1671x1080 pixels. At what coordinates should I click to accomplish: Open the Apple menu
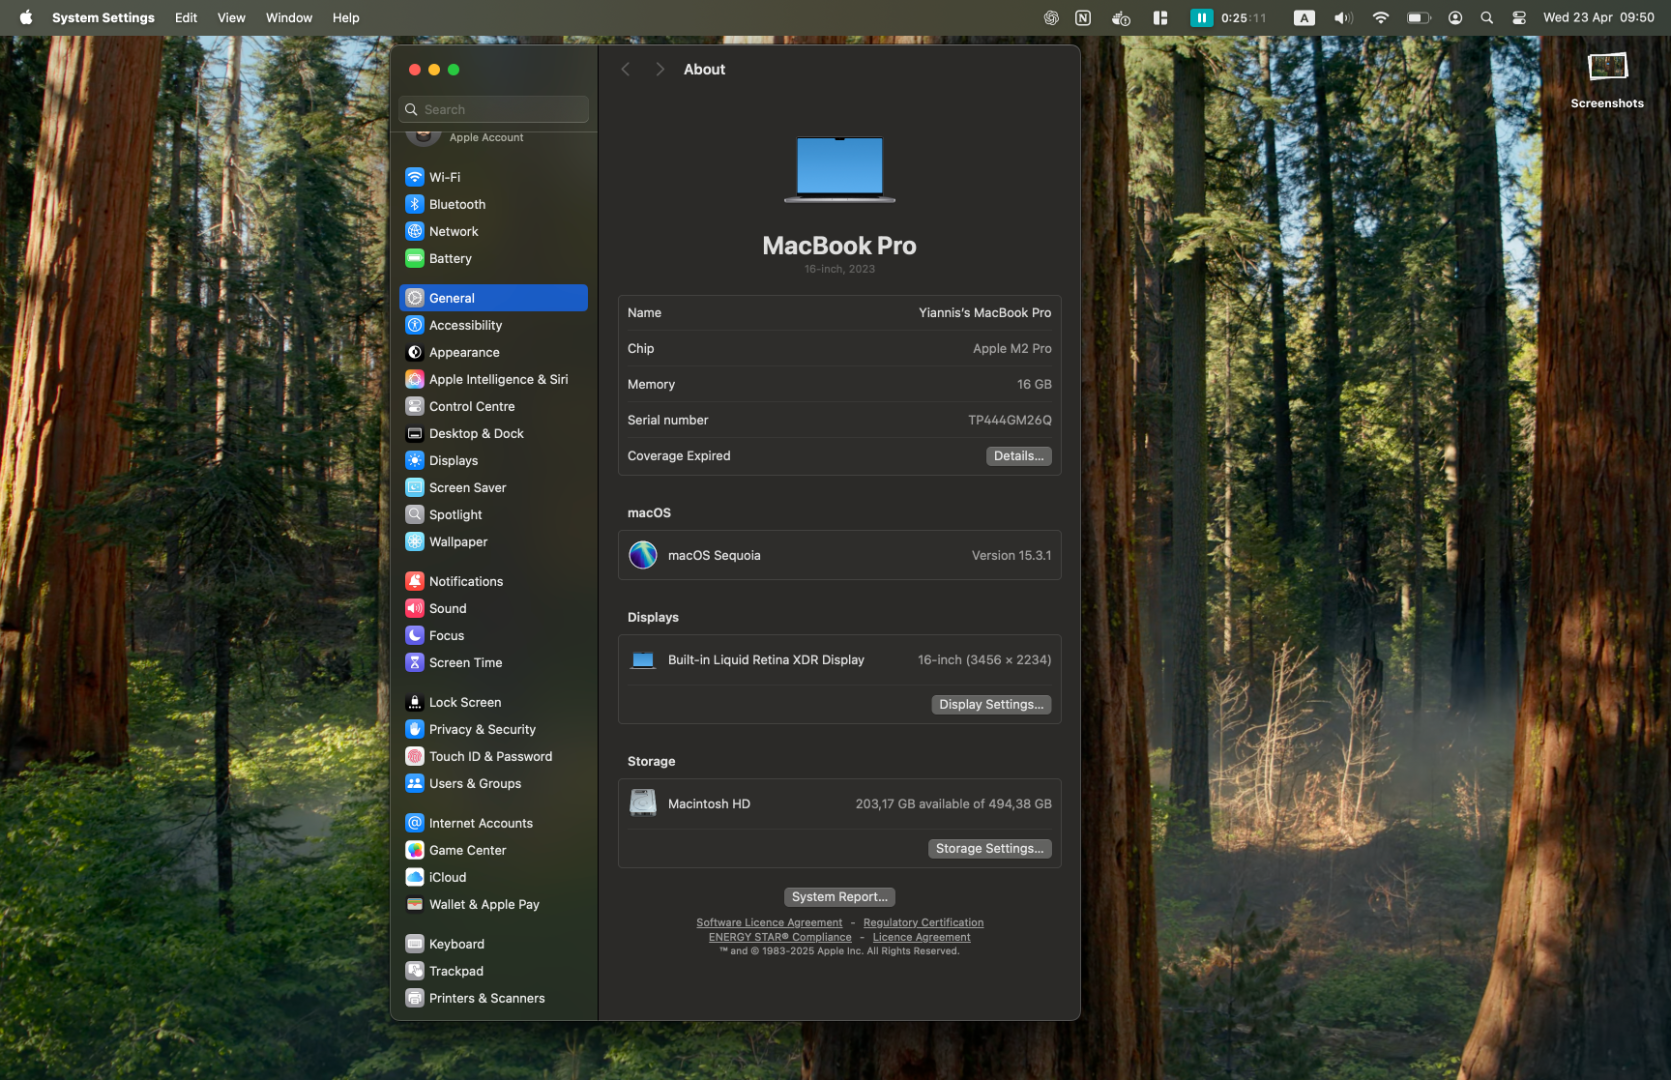click(x=26, y=17)
